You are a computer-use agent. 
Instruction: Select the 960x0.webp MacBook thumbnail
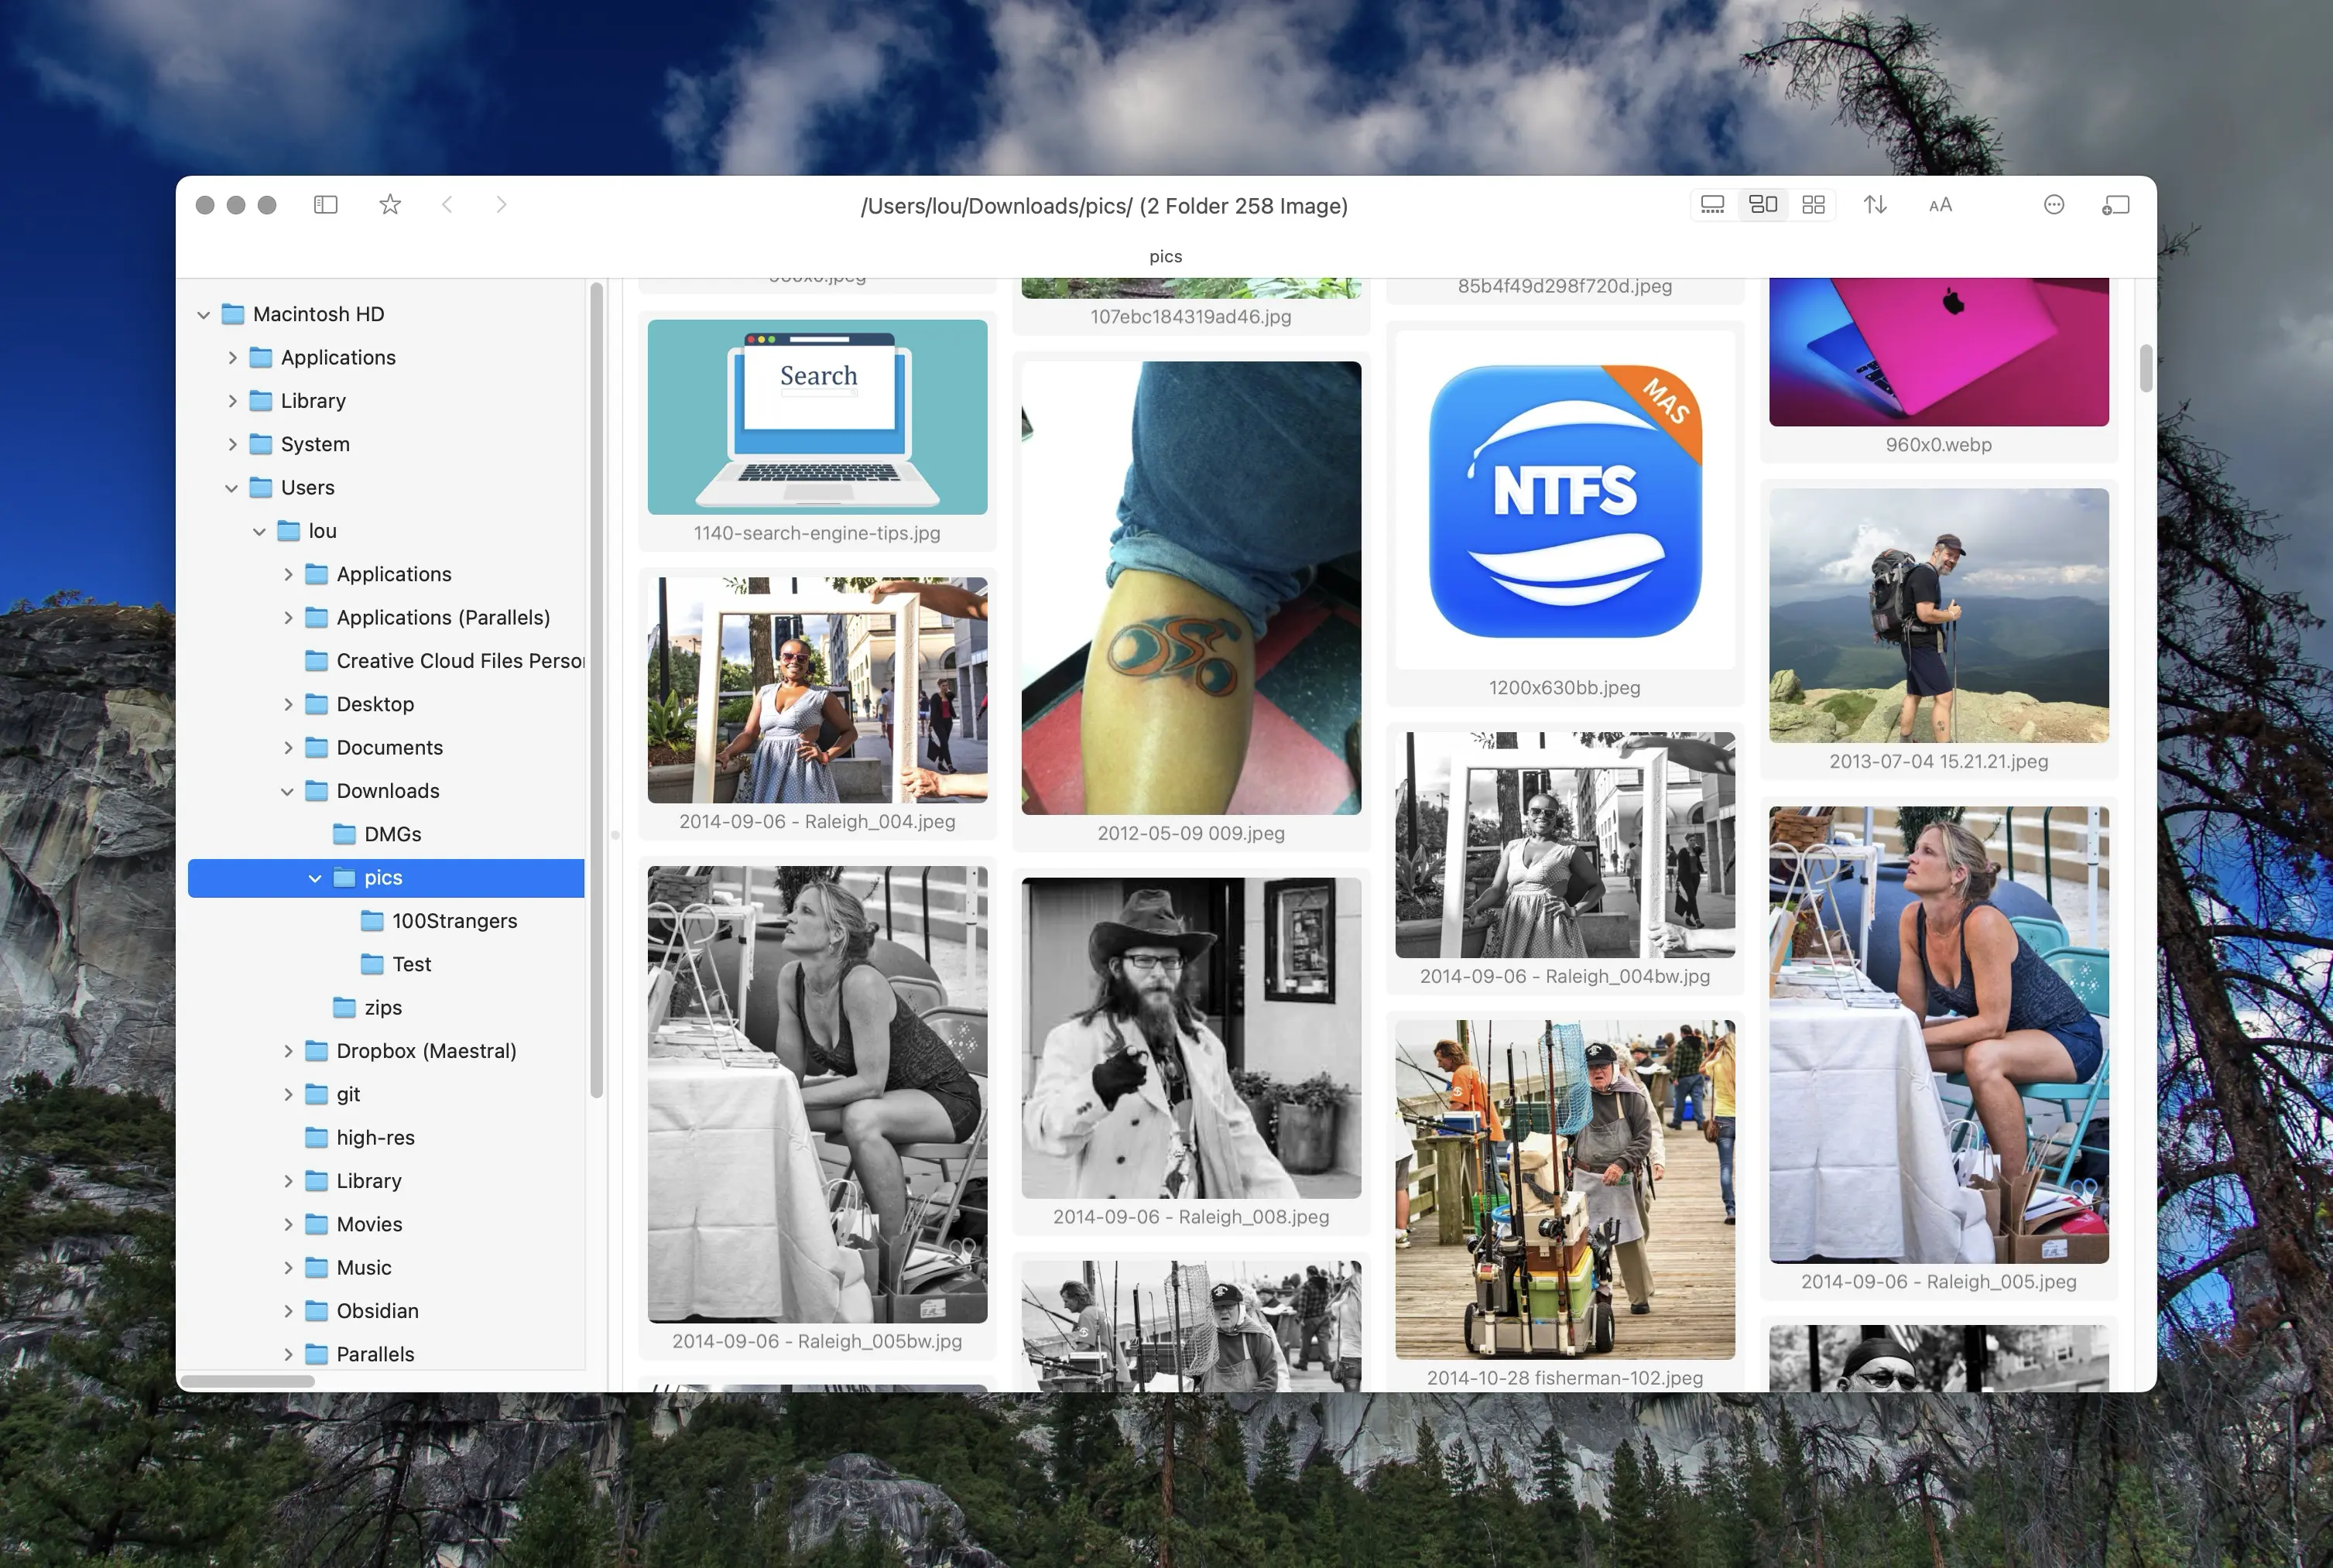[1939, 352]
